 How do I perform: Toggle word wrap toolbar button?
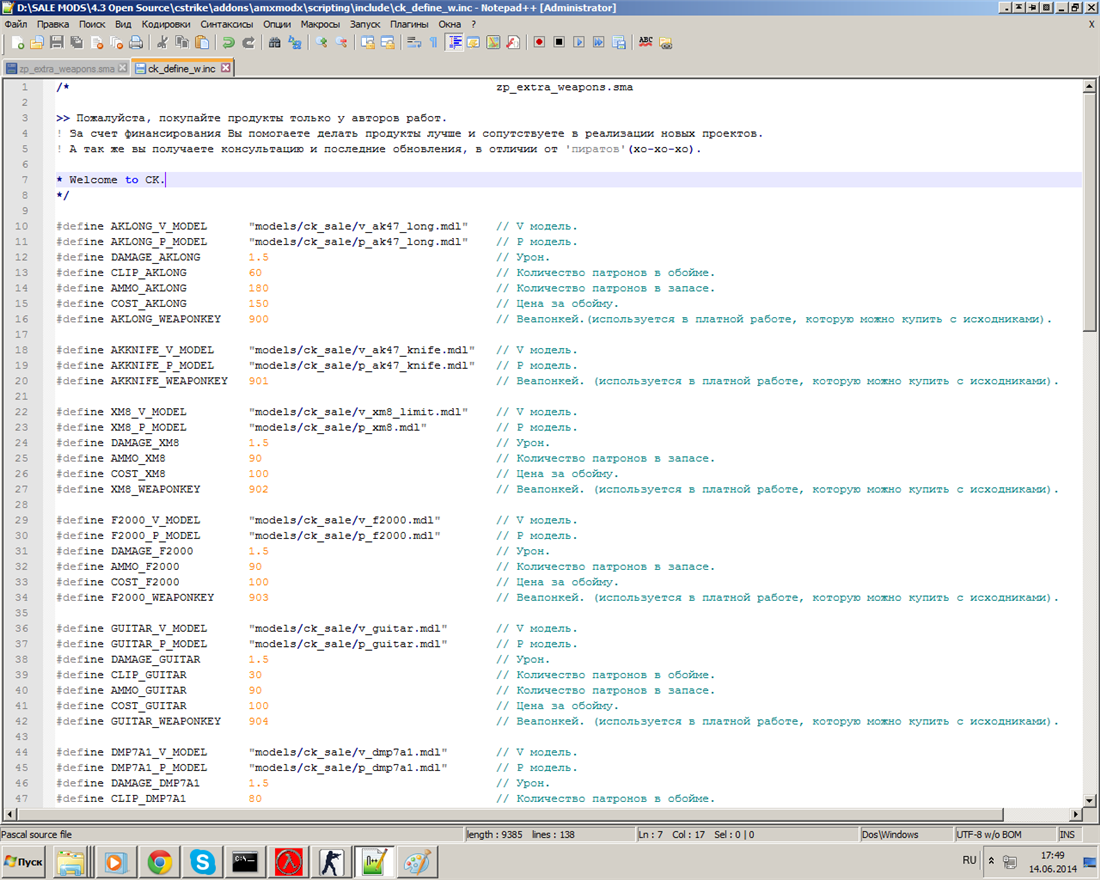tap(414, 43)
